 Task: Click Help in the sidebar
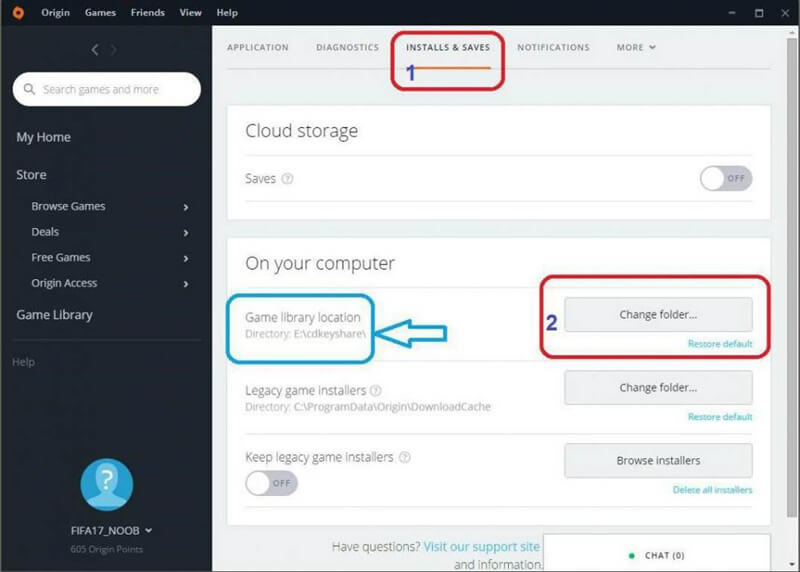click(23, 362)
